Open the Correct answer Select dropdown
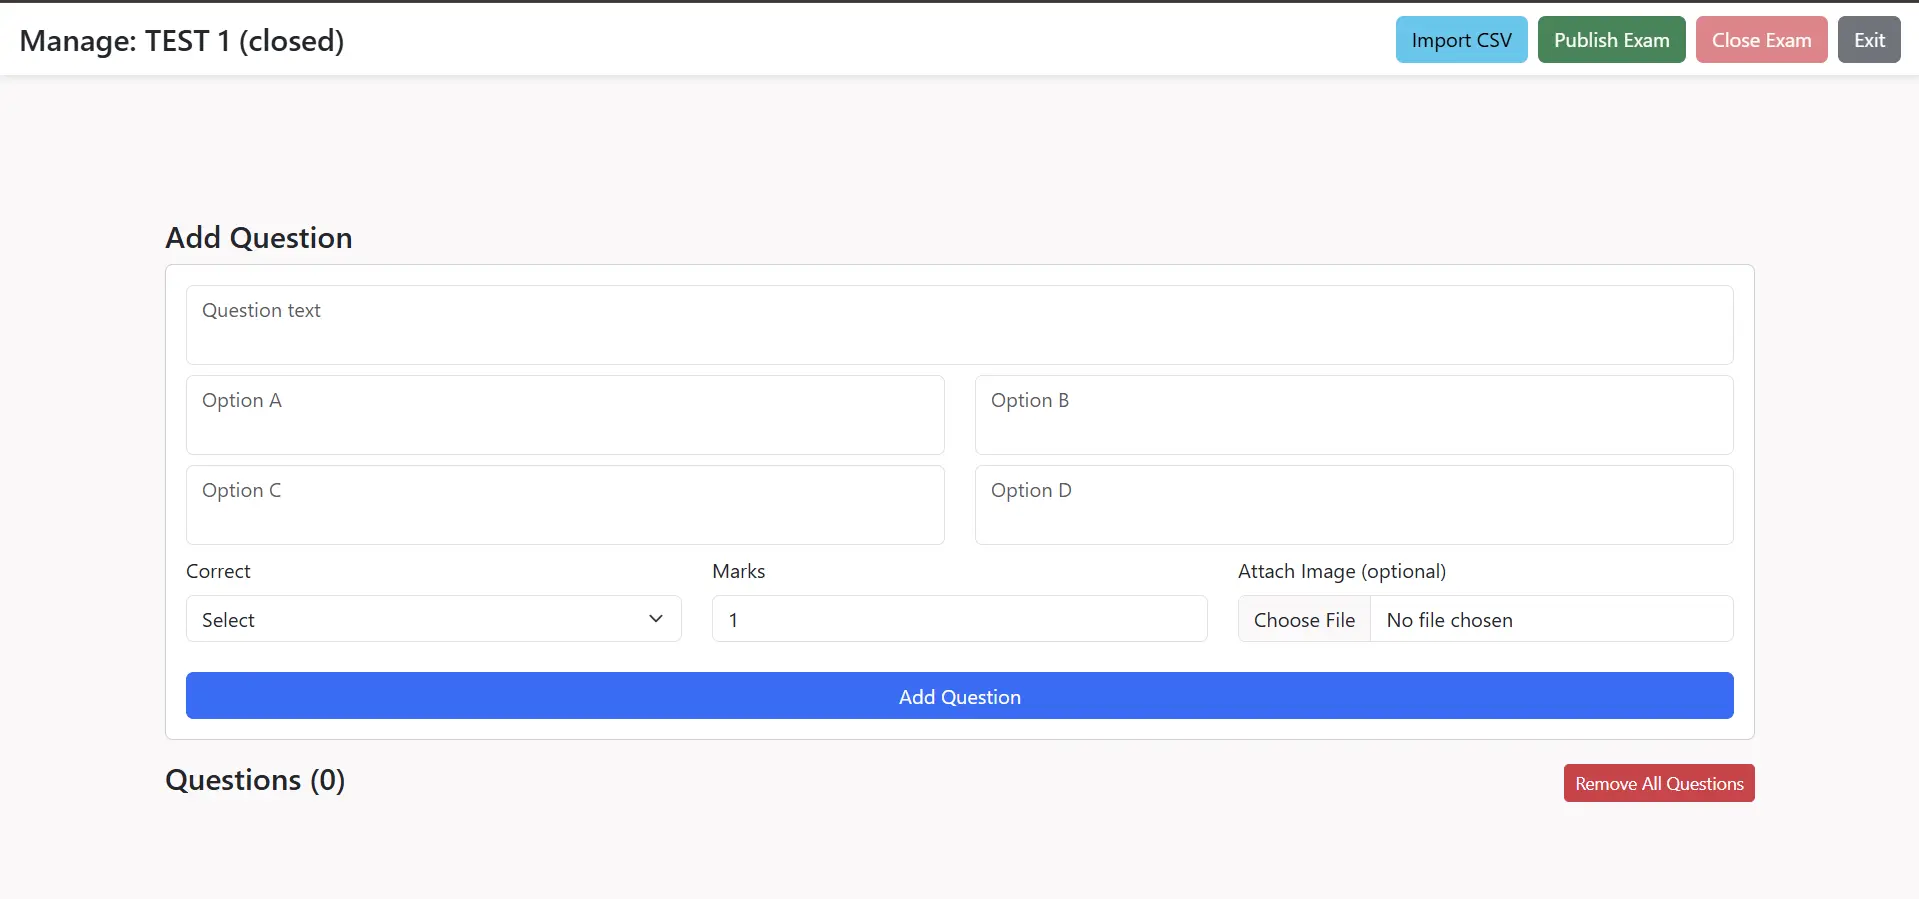Image resolution: width=1919 pixels, height=899 pixels. tap(433, 619)
